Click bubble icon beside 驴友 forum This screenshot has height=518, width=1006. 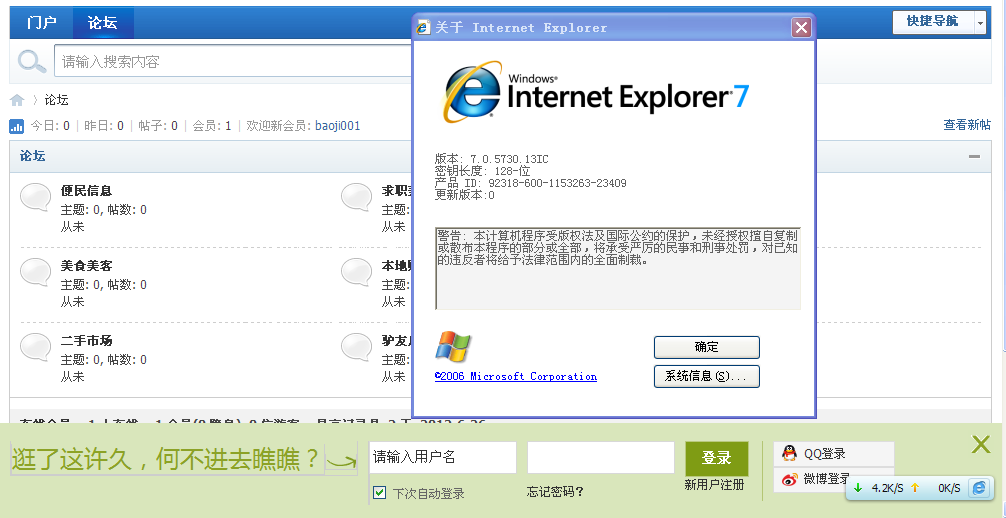(x=356, y=347)
